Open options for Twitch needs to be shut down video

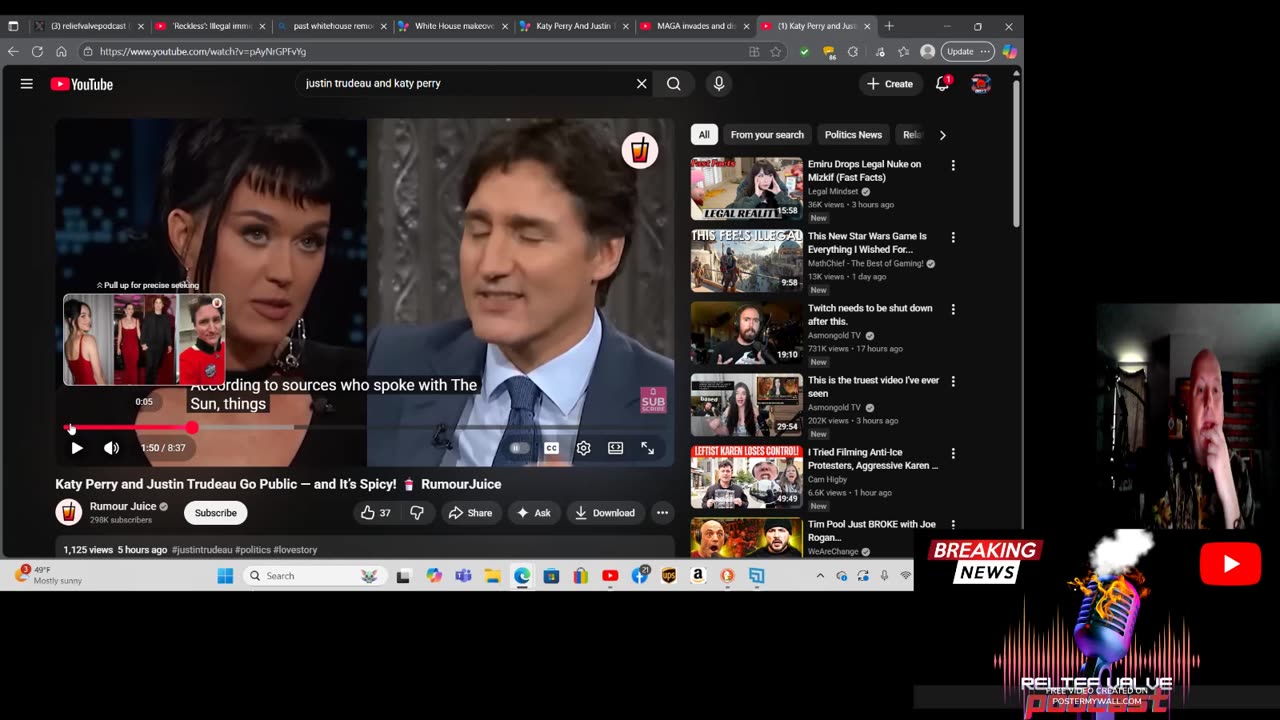pos(953,309)
